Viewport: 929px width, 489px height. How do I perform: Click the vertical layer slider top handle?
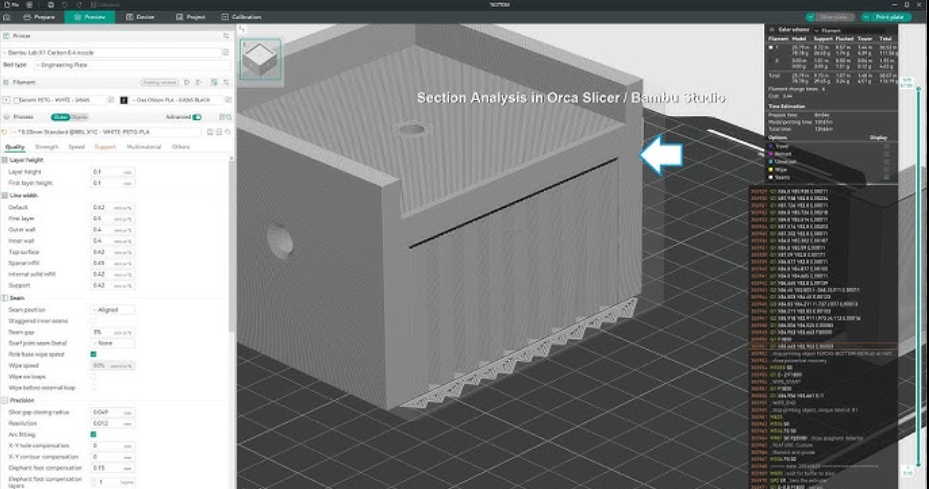tap(918, 90)
